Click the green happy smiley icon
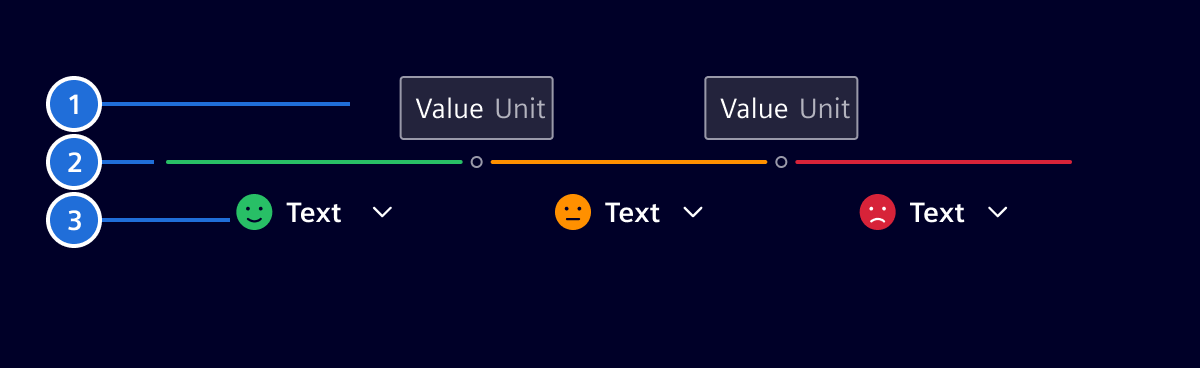 coord(254,212)
